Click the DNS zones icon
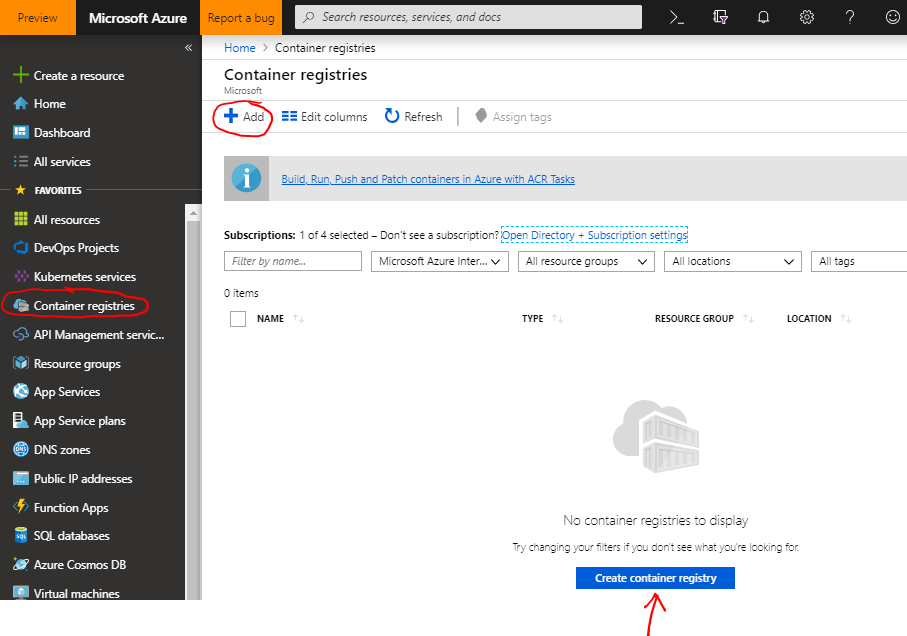This screenshot has height=636, width=907. tap(20, 449)
